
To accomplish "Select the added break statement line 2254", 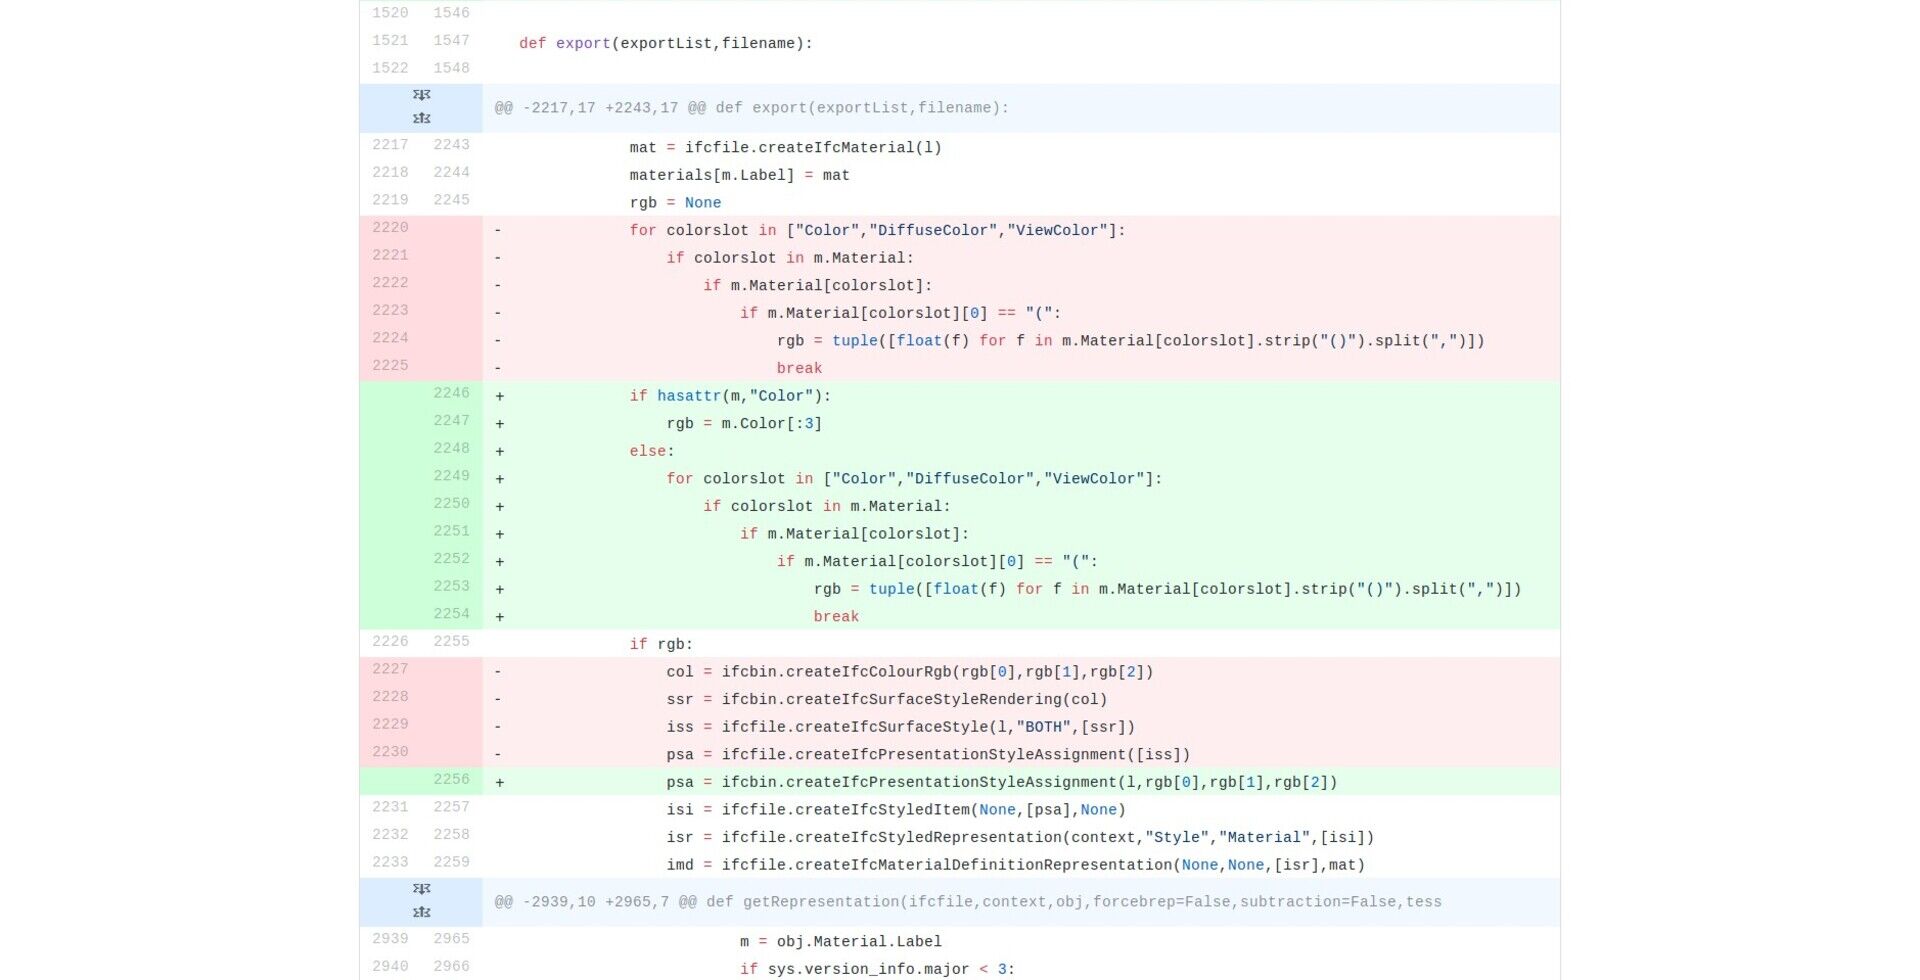I will 836,615.
